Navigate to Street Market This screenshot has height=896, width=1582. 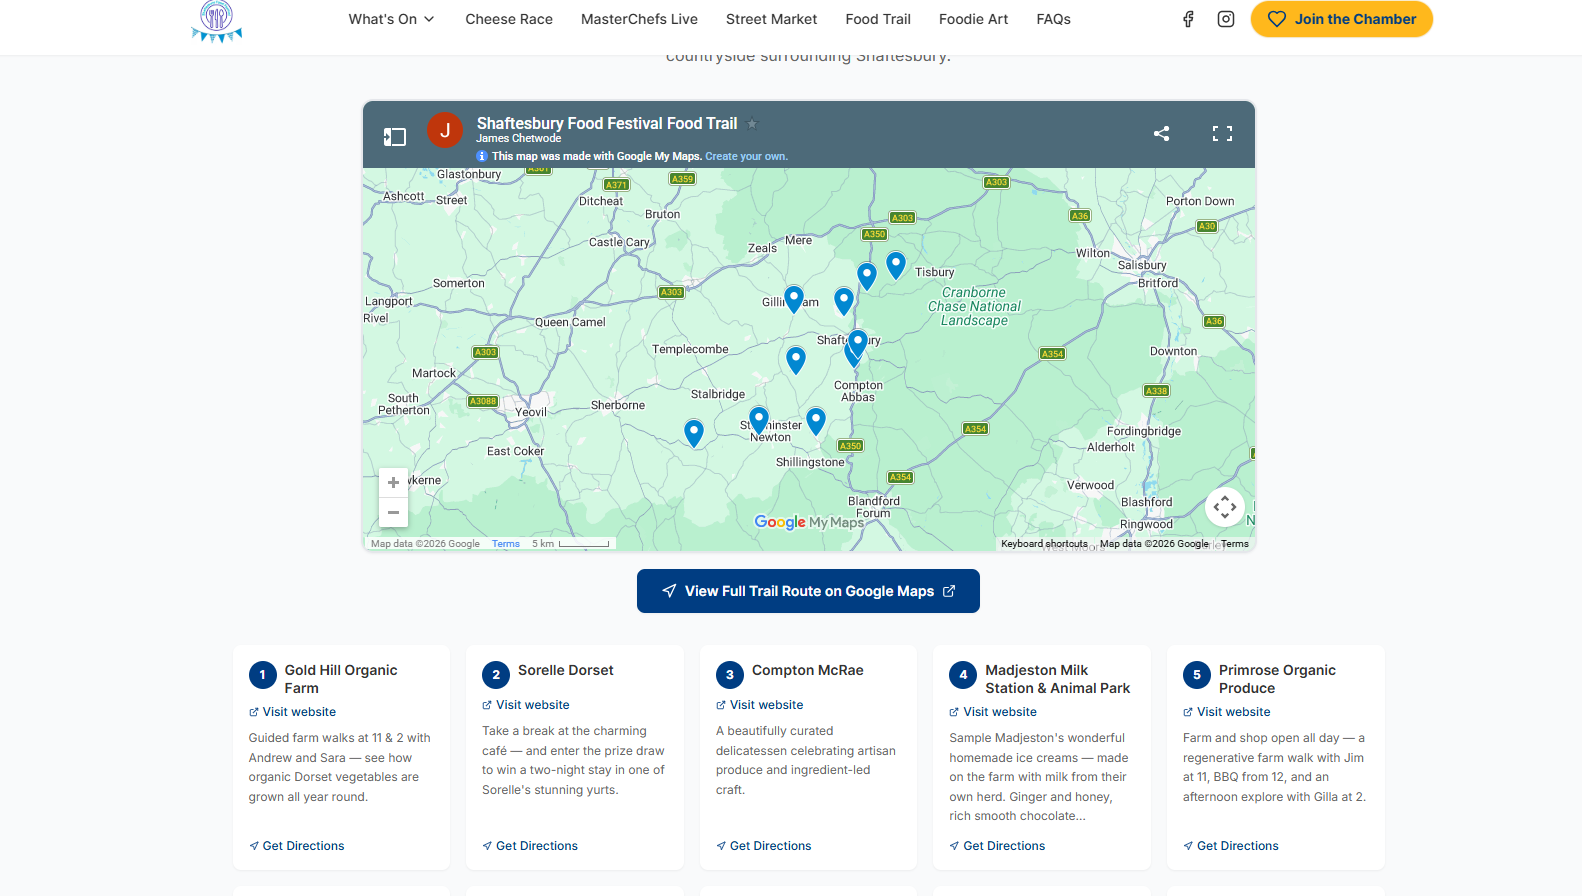[x=771, y=19]
